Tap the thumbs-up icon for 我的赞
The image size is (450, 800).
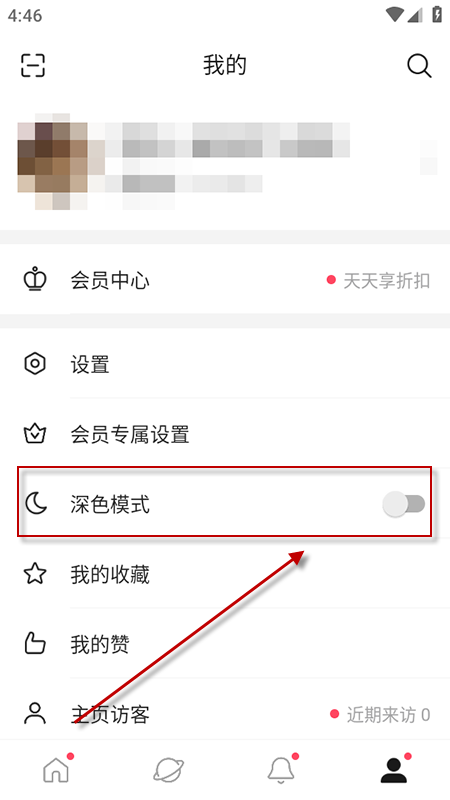35,644
